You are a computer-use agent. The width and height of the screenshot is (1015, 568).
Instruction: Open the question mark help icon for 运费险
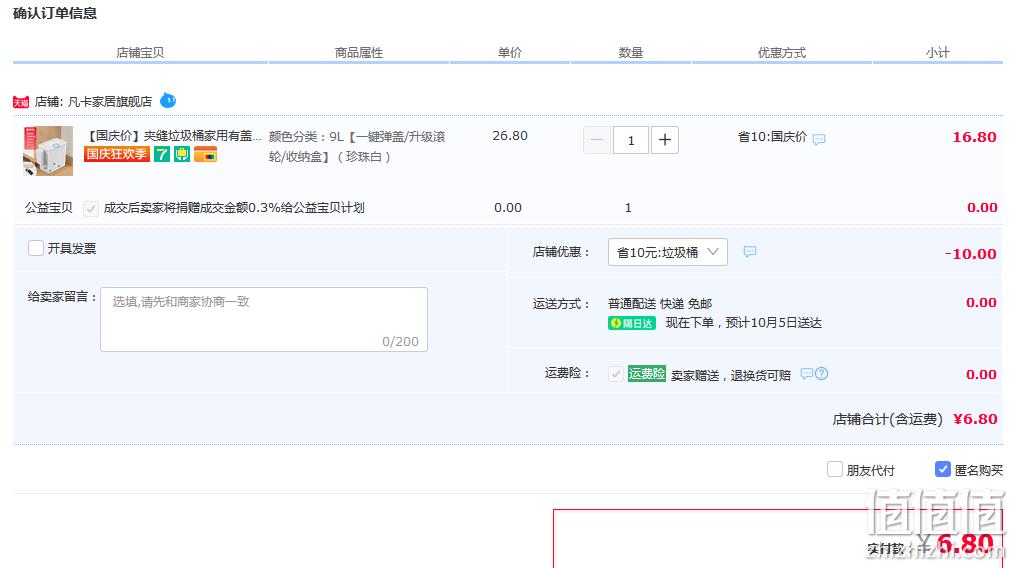coord(821,374)
